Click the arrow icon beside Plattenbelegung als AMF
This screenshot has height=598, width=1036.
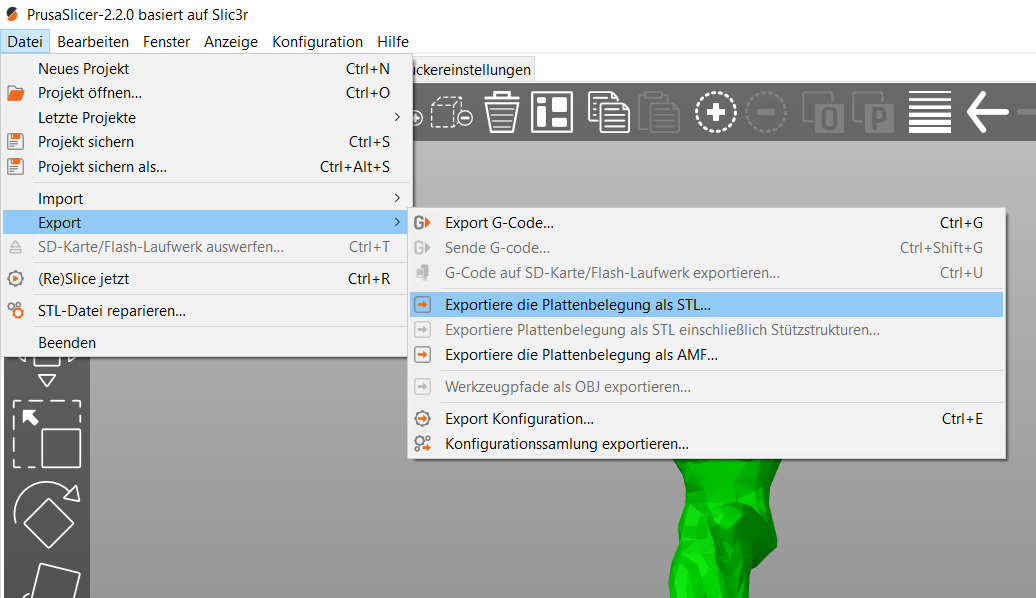pos(422,355)
